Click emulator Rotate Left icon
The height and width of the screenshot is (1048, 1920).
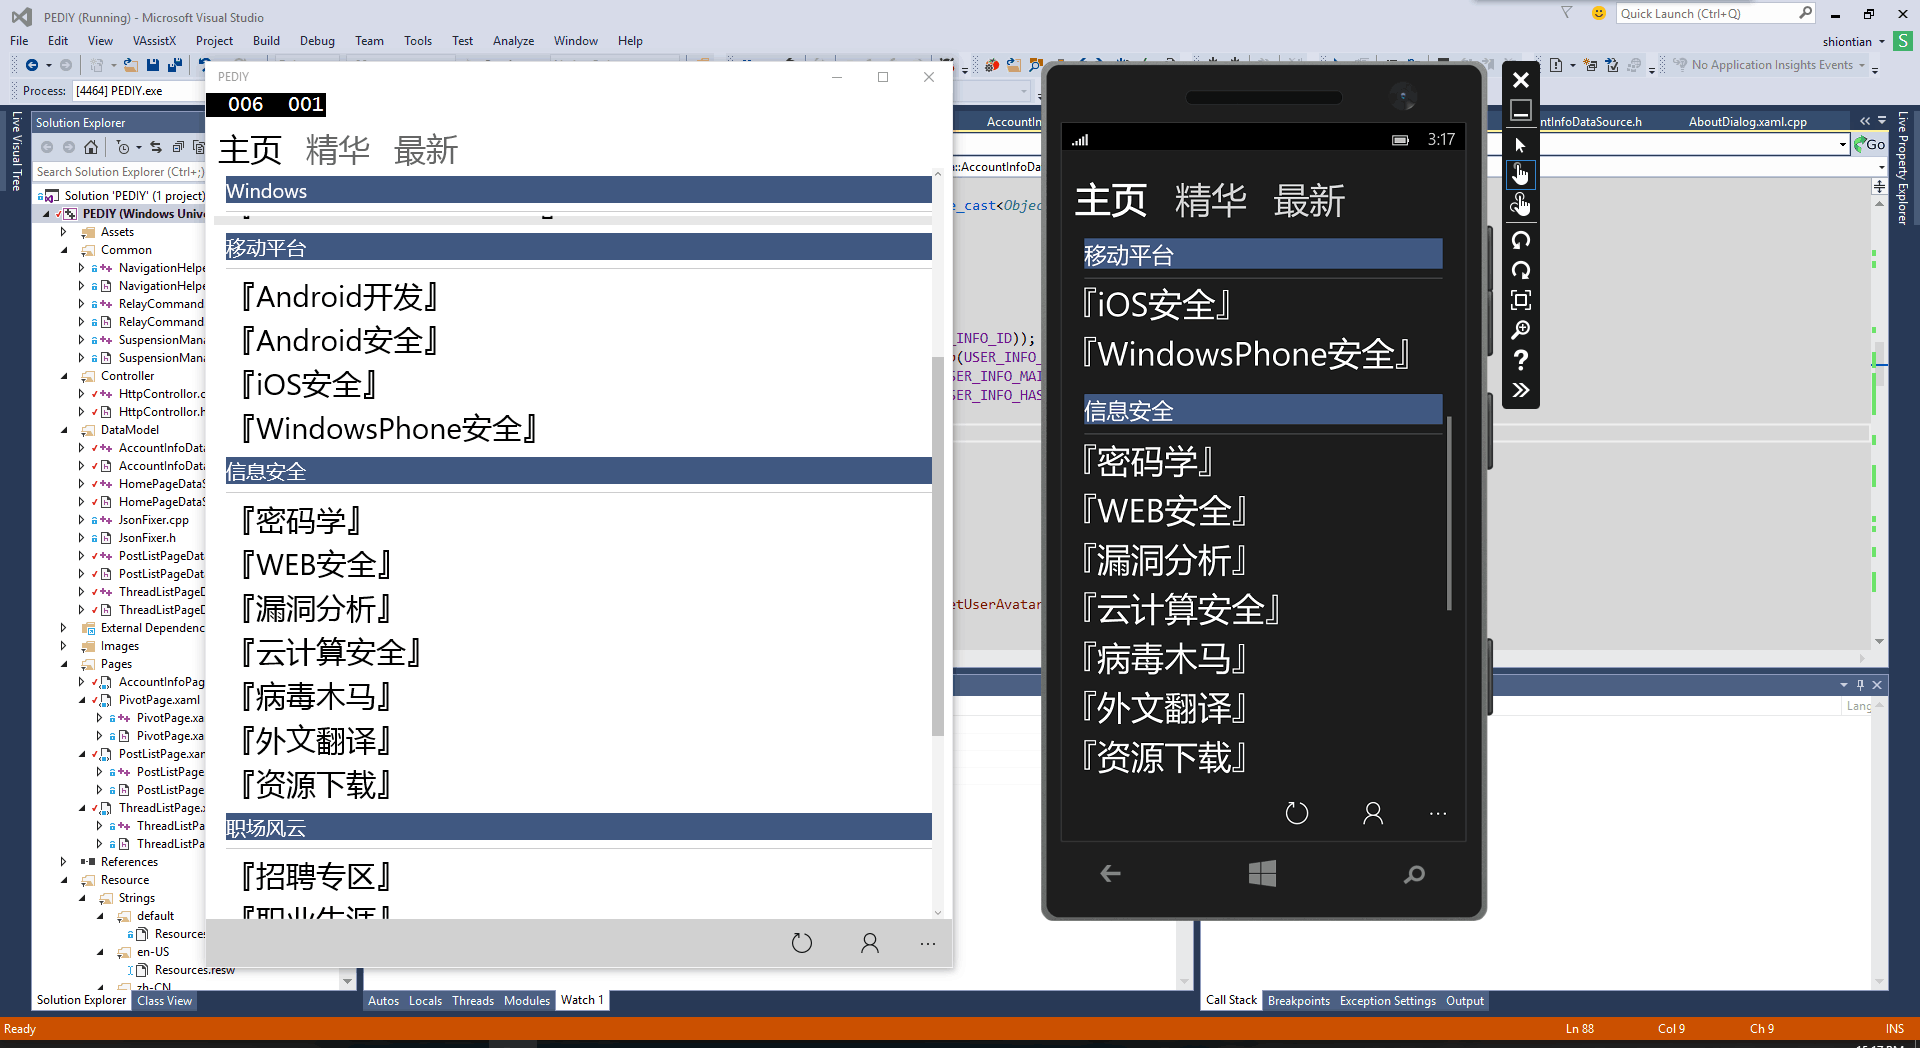1521,240
